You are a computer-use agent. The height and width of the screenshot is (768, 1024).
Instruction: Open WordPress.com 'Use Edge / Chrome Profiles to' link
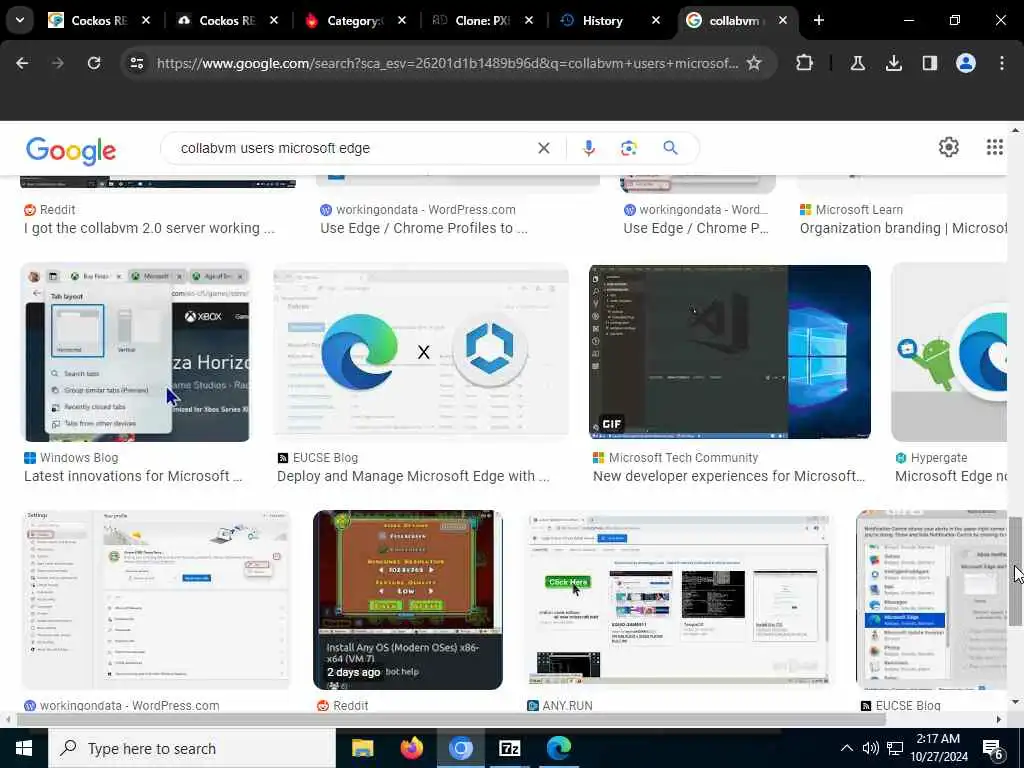click(423, 228)
